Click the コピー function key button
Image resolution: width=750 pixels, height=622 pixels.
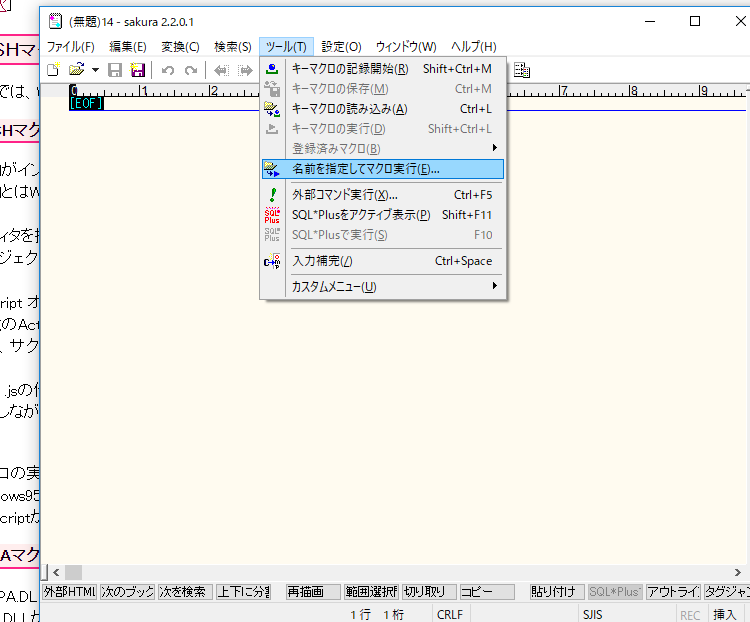click(487, 592)
